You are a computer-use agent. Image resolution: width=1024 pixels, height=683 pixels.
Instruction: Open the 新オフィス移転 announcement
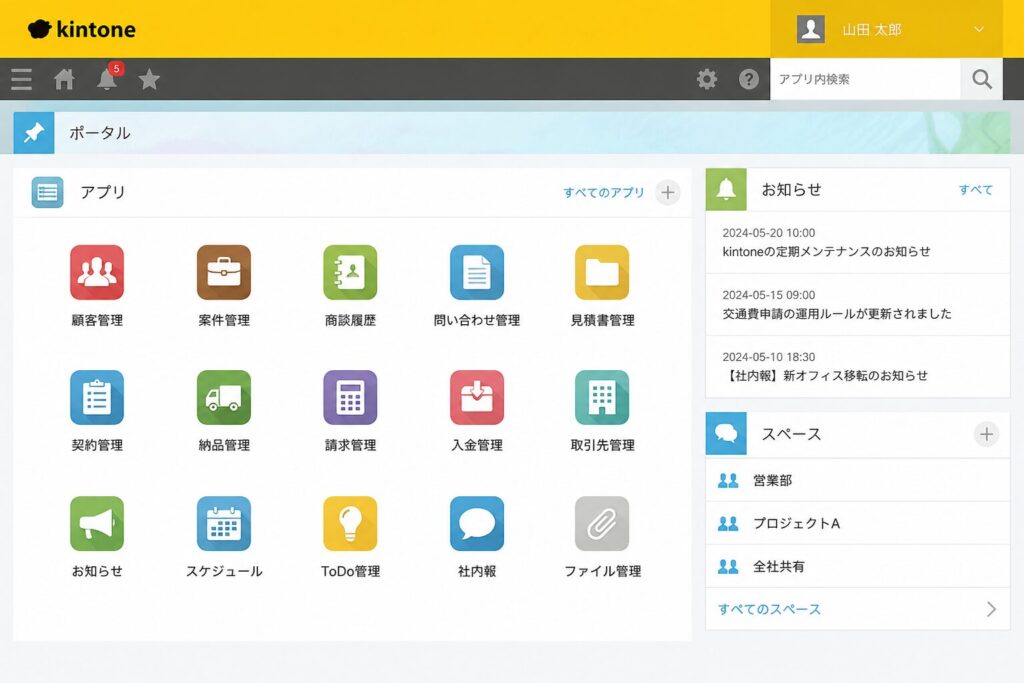click(x=825, y=375)
